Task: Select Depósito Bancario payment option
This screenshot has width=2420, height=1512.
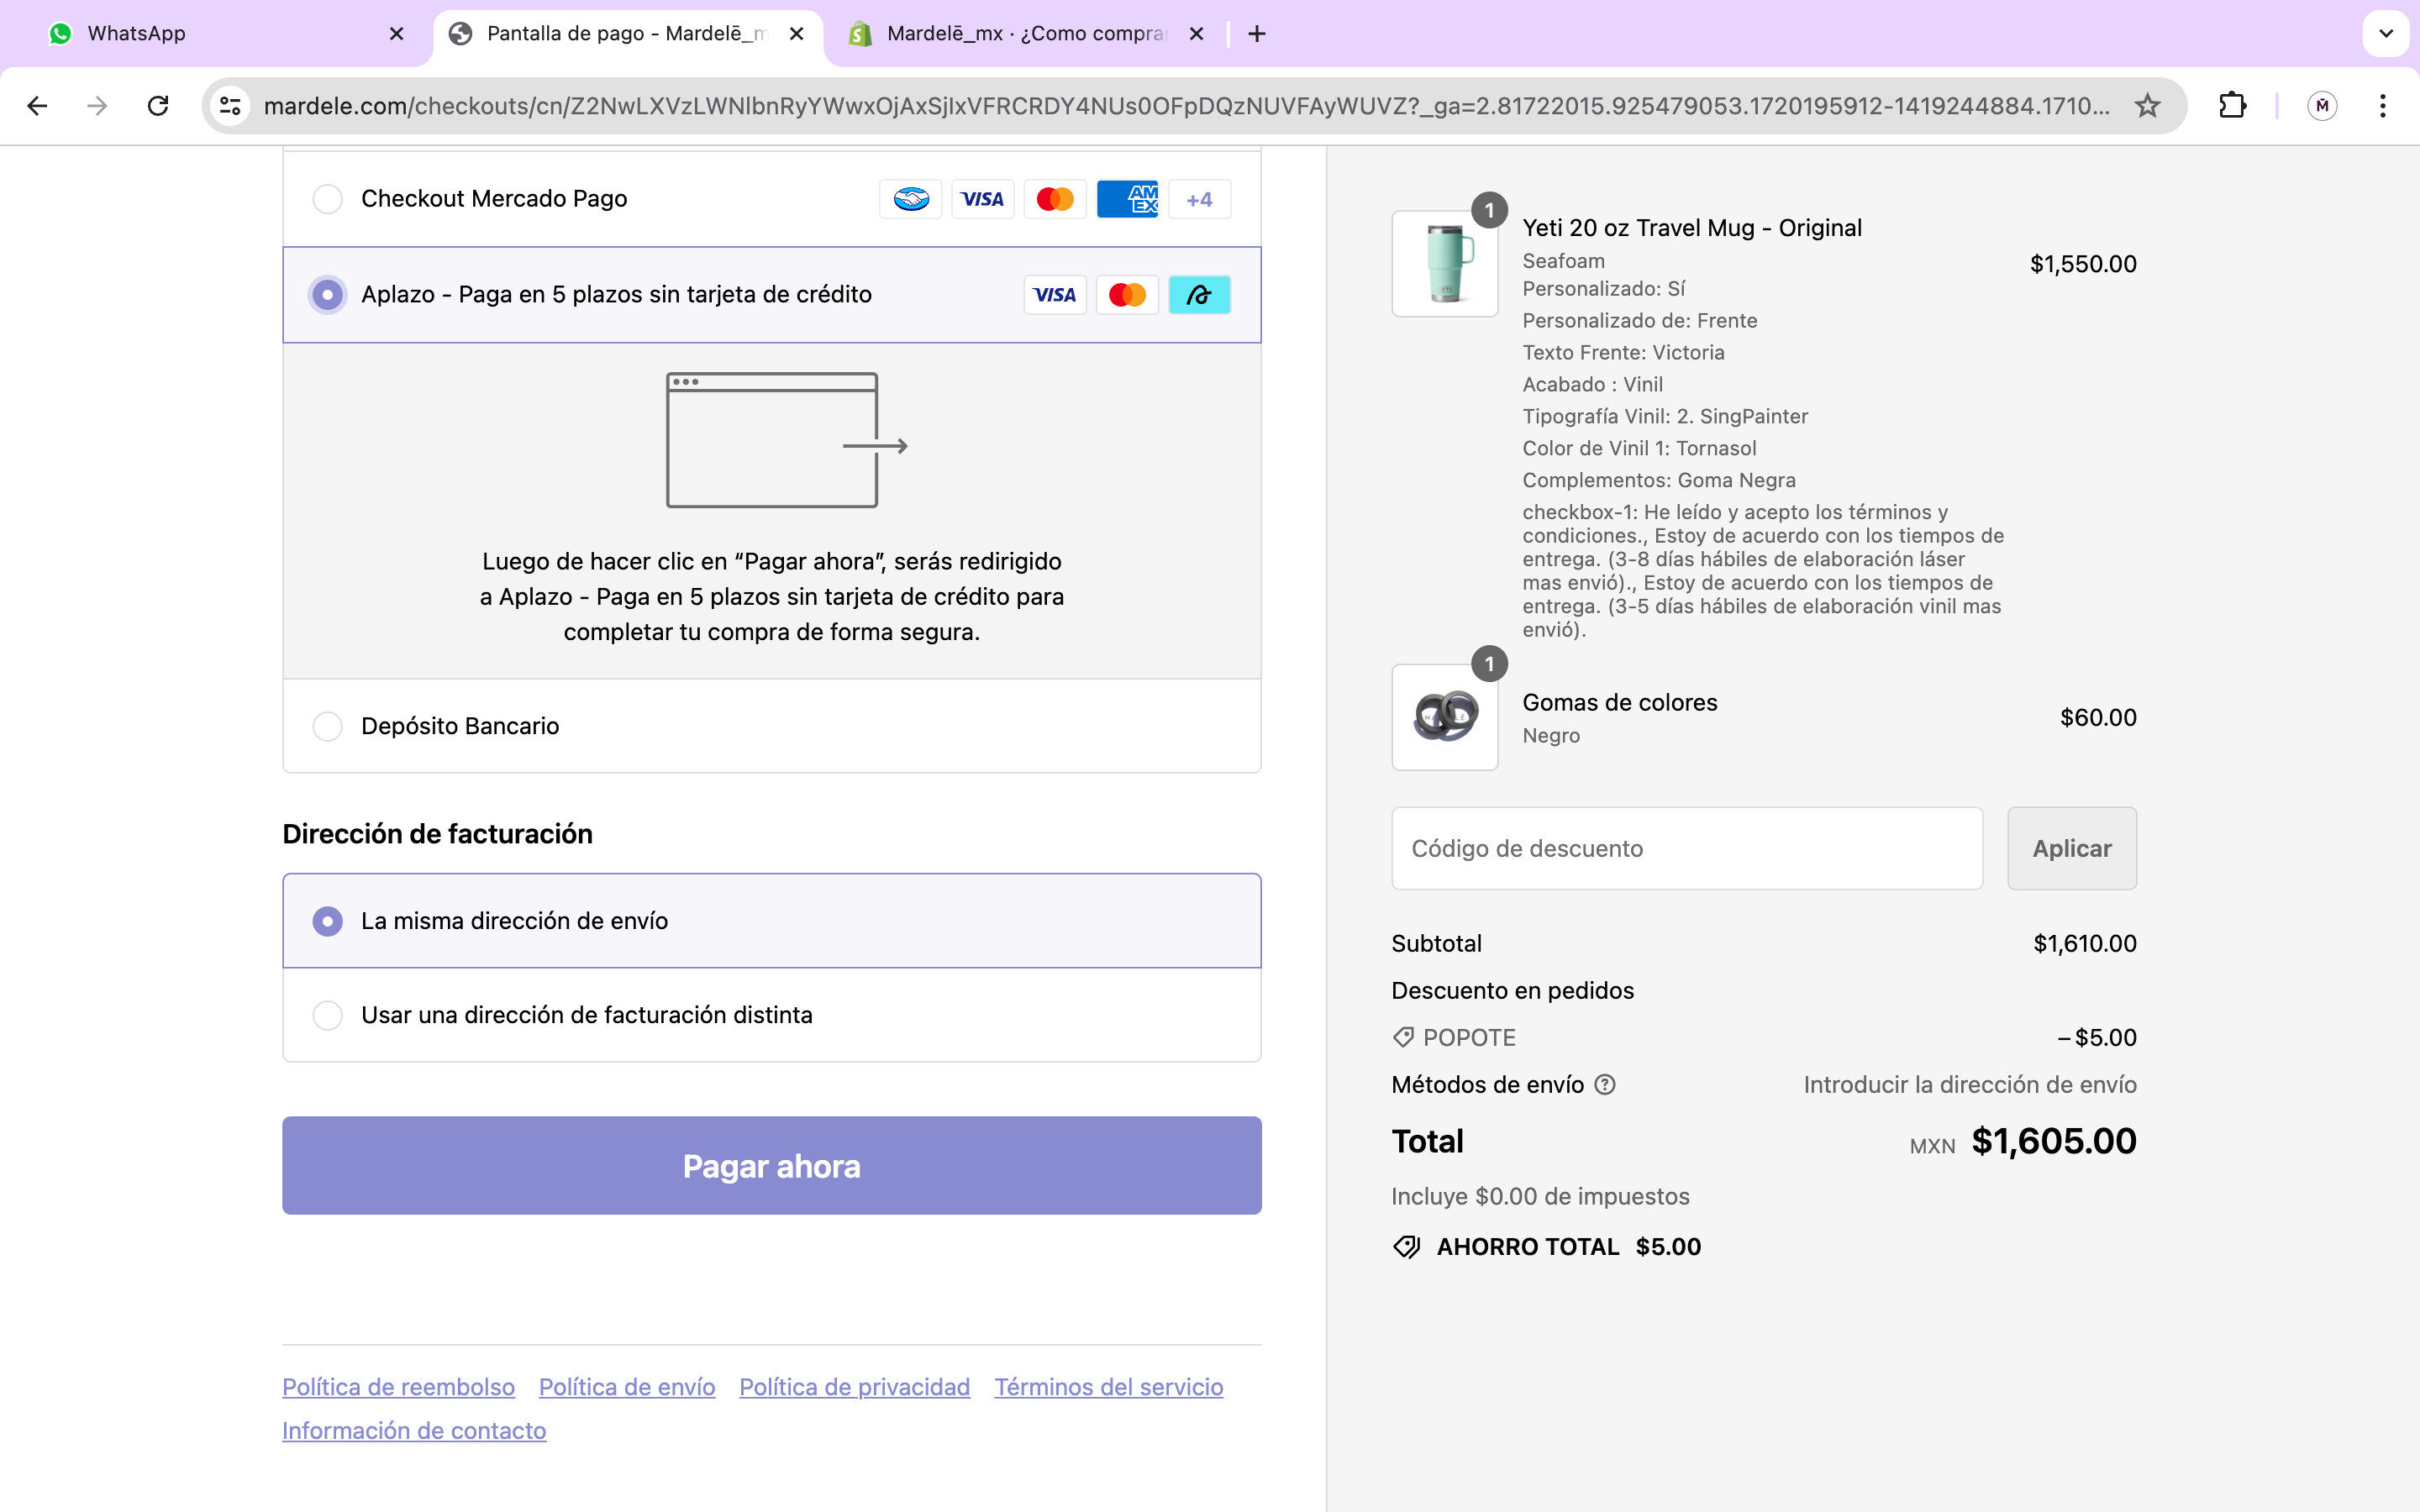Action: point(328,726)
